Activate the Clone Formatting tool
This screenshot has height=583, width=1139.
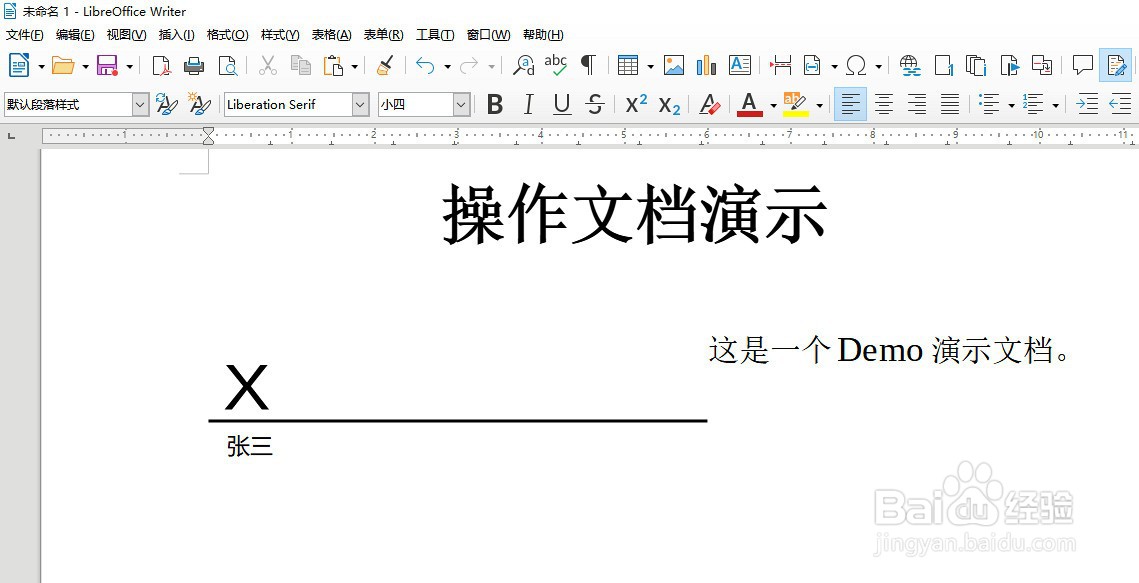(384, 64)
